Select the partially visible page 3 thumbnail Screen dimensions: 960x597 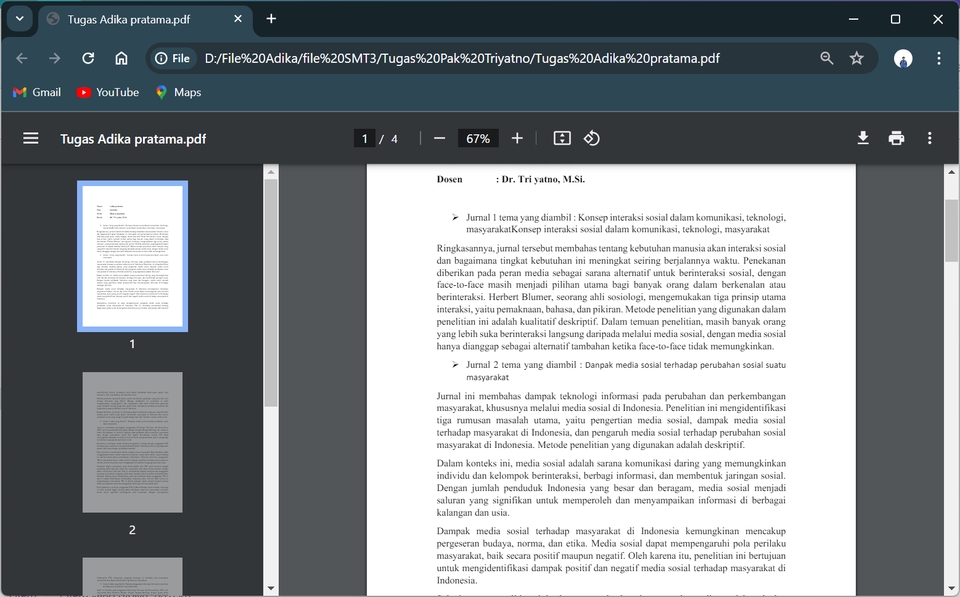pos(132,576)
